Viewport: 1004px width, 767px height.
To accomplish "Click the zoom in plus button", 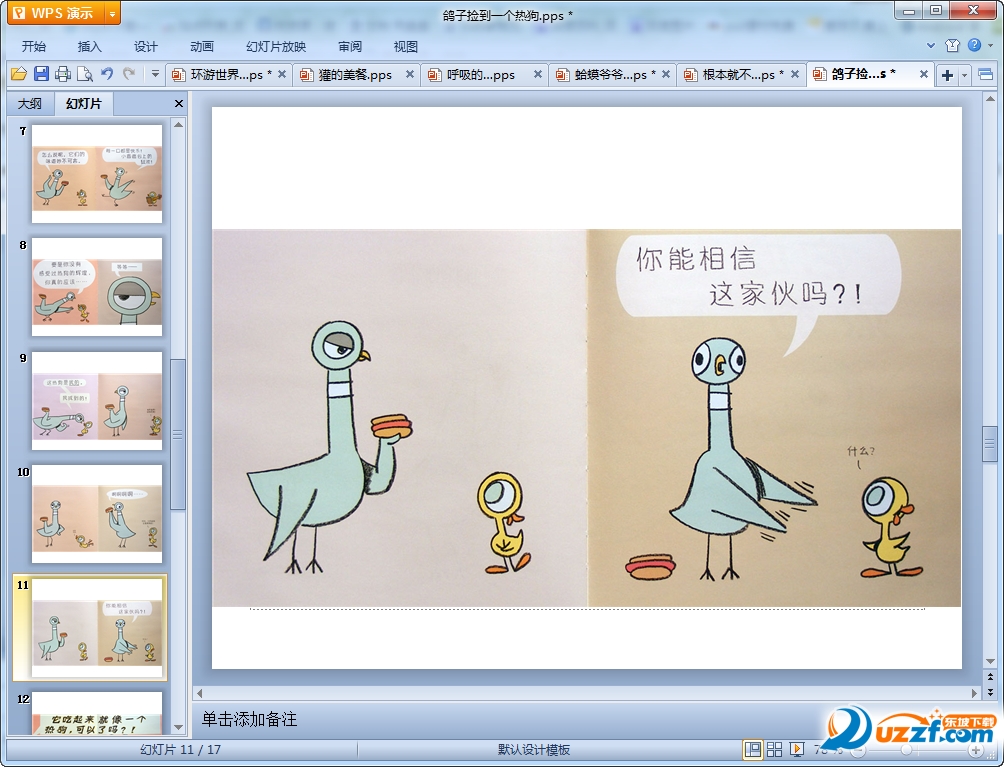I will pos(976,750).
